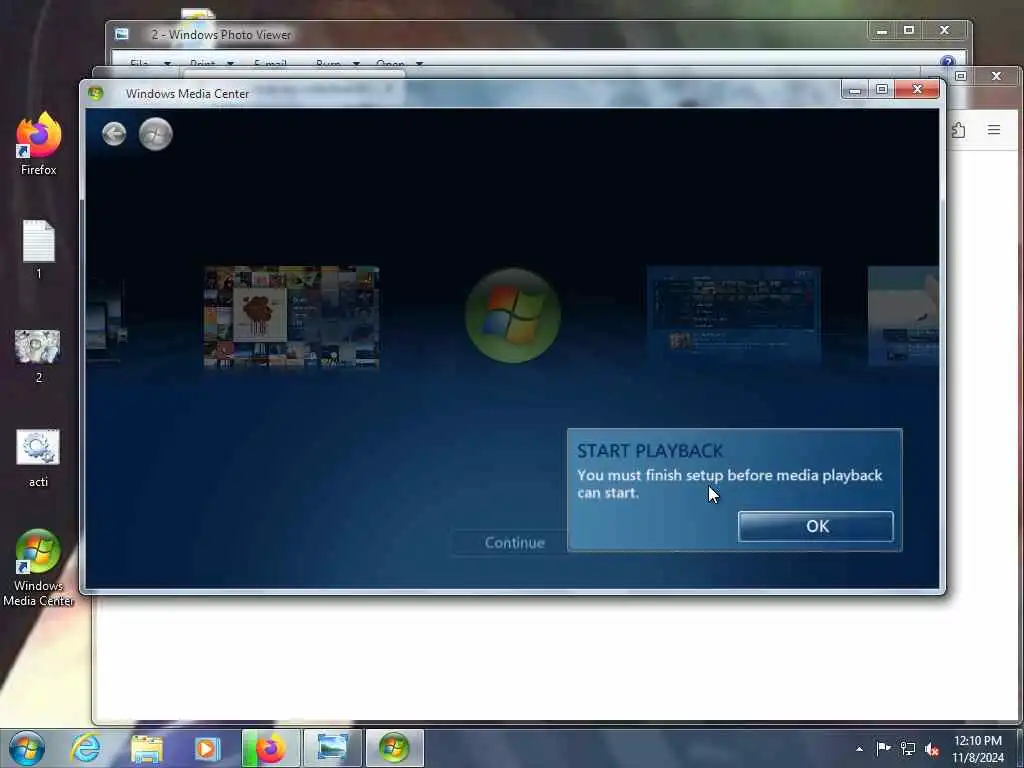Close the Windows Media Center window

(x=918, y=89)
